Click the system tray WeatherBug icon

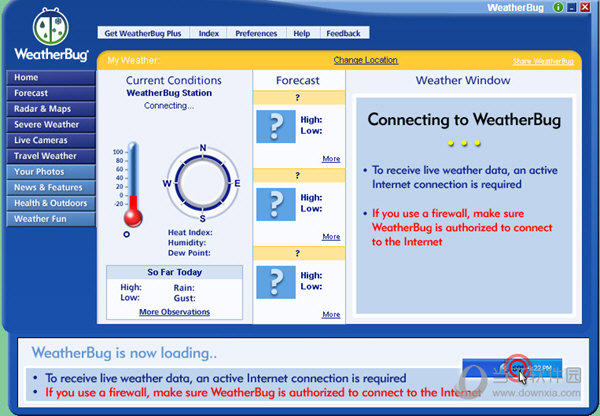518,368
